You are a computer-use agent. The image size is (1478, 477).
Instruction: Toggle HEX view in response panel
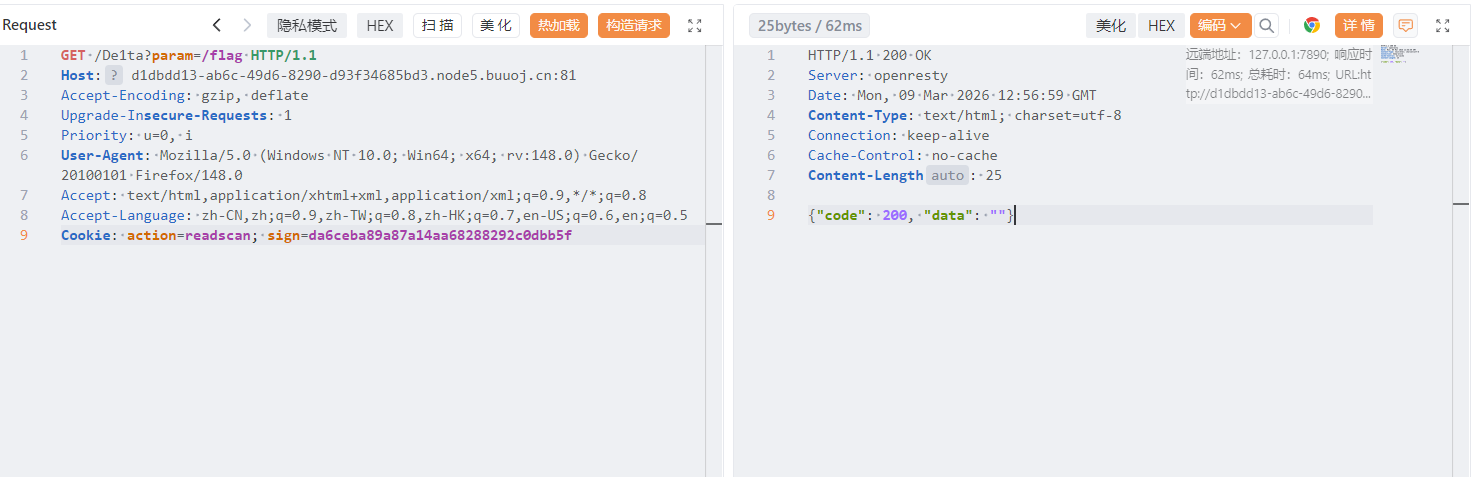click(1161, 26)
